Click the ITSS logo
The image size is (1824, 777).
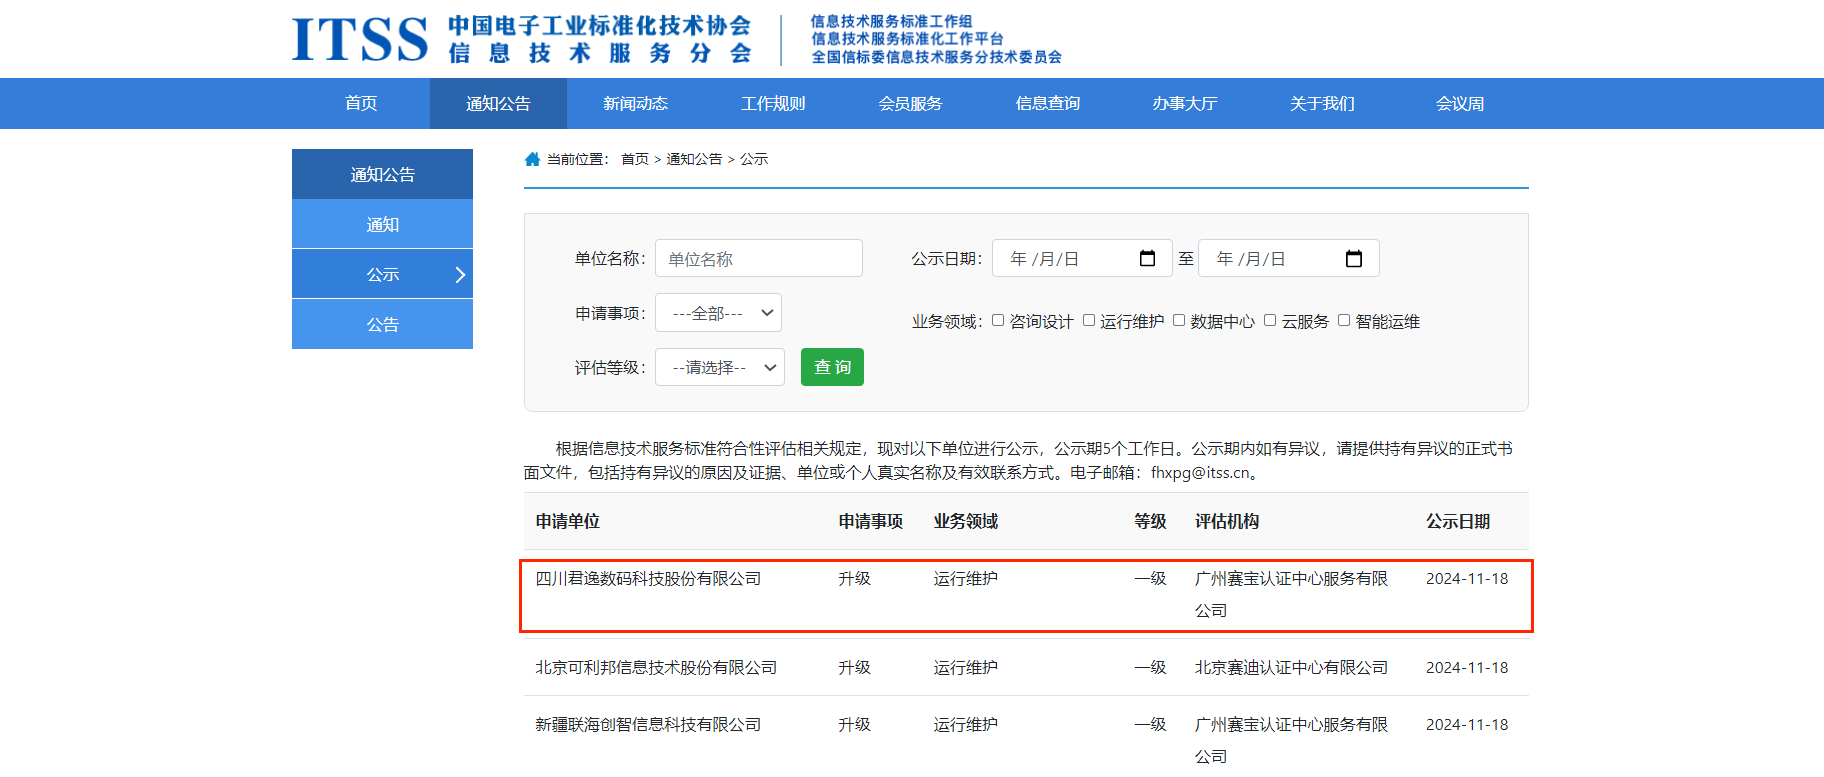click(x=360, y=39)
